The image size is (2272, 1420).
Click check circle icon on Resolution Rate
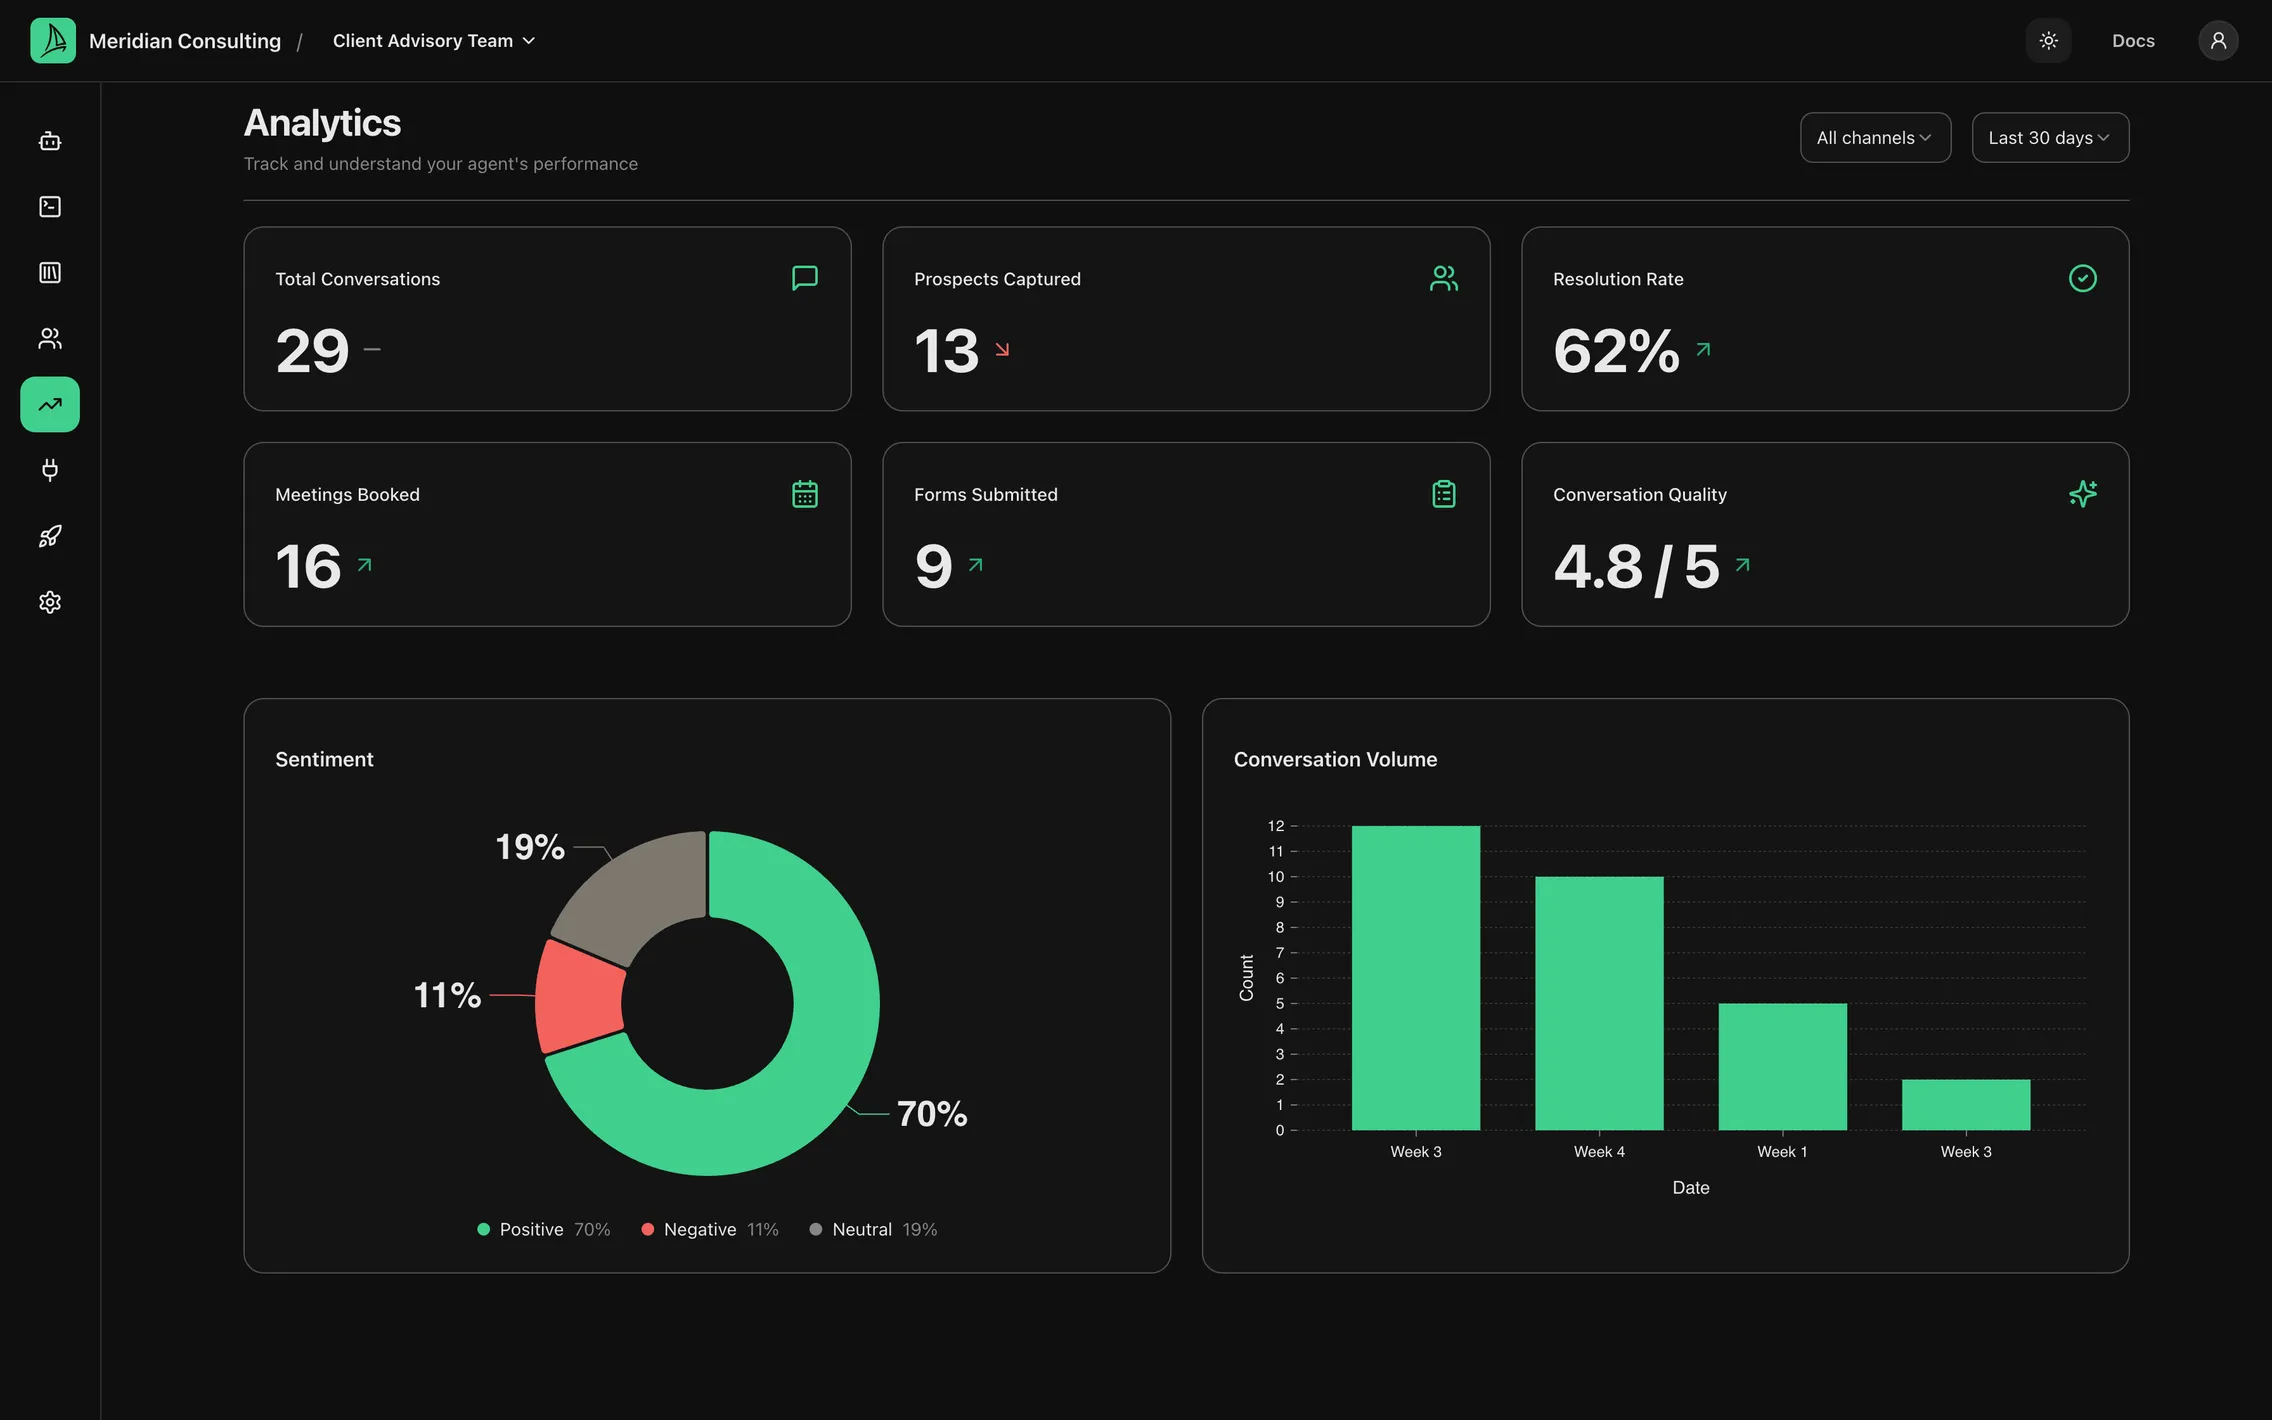tap(2083, 278)
